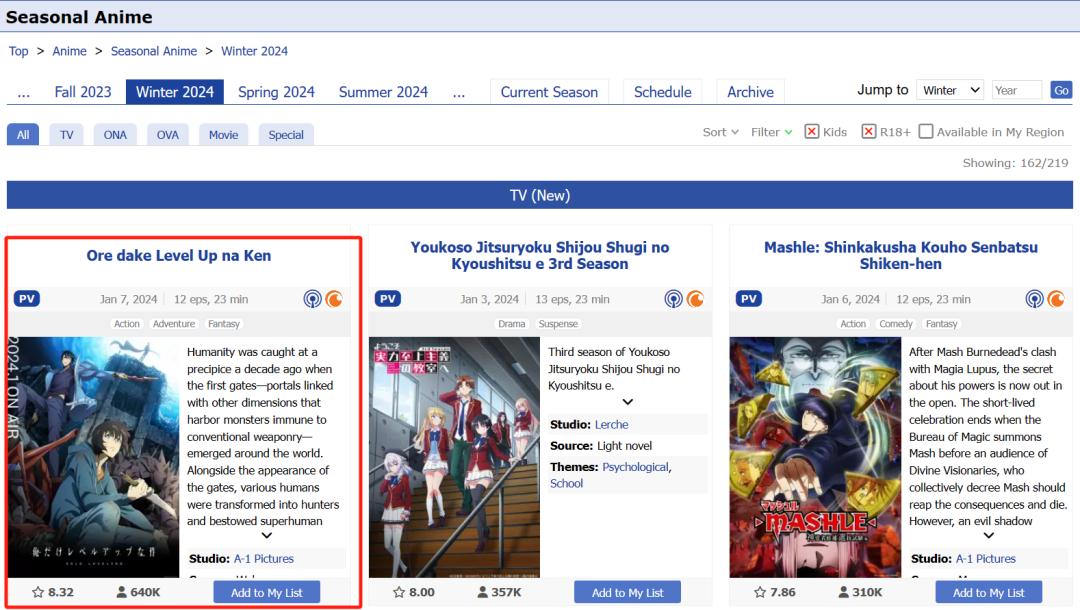This screenshot has width=1080, height=610.
Task: Click Top breadcrumb link
Action: coord(19,51)
